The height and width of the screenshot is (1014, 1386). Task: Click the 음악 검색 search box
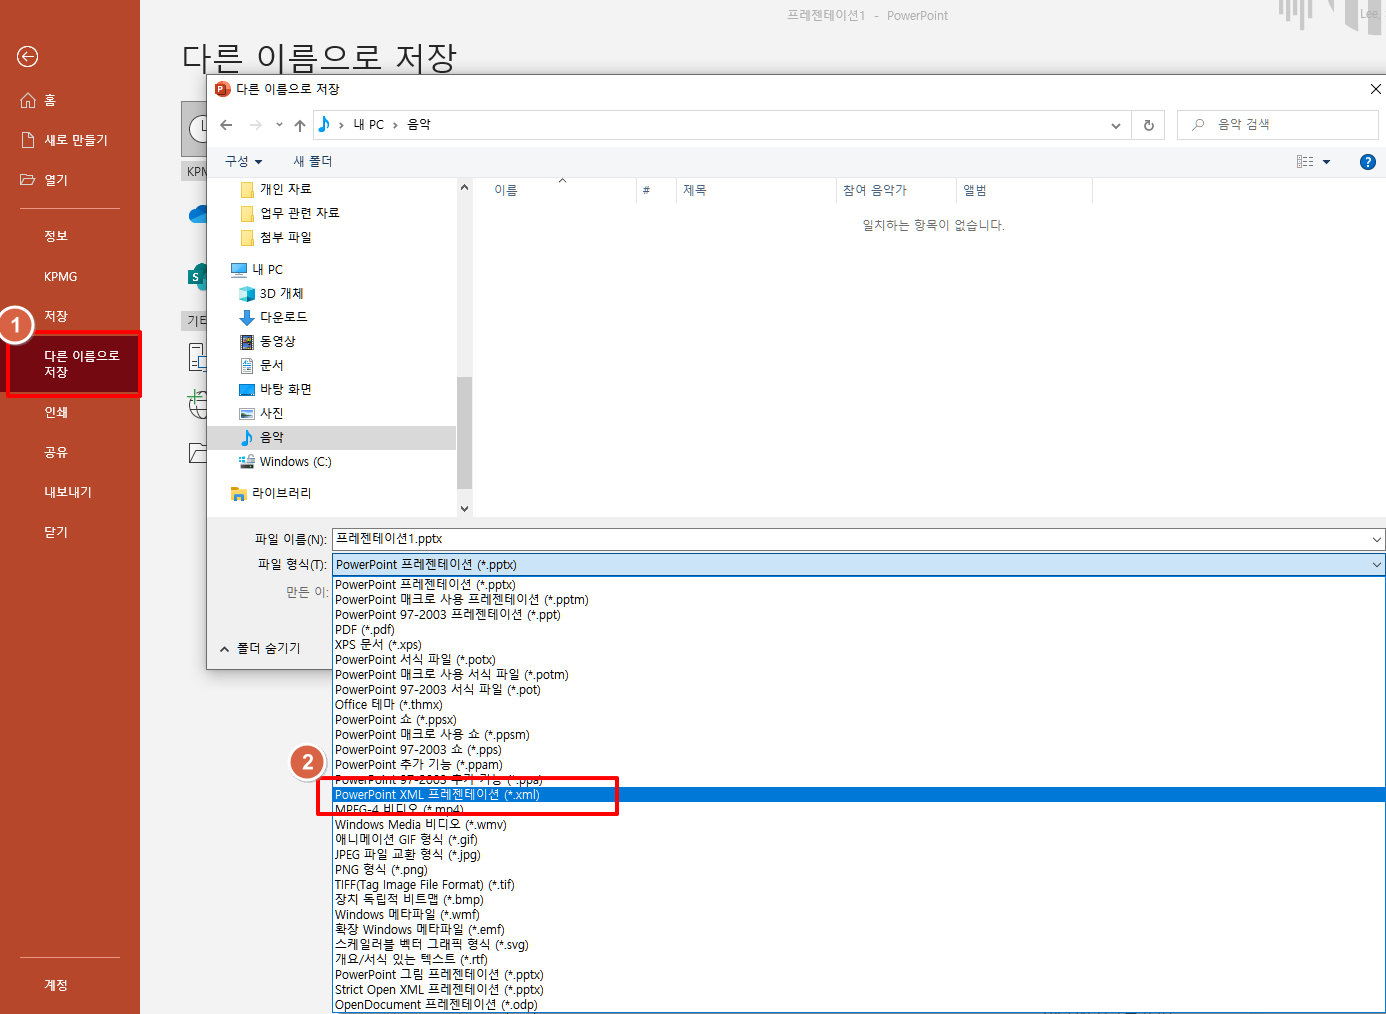(1278, 125)
